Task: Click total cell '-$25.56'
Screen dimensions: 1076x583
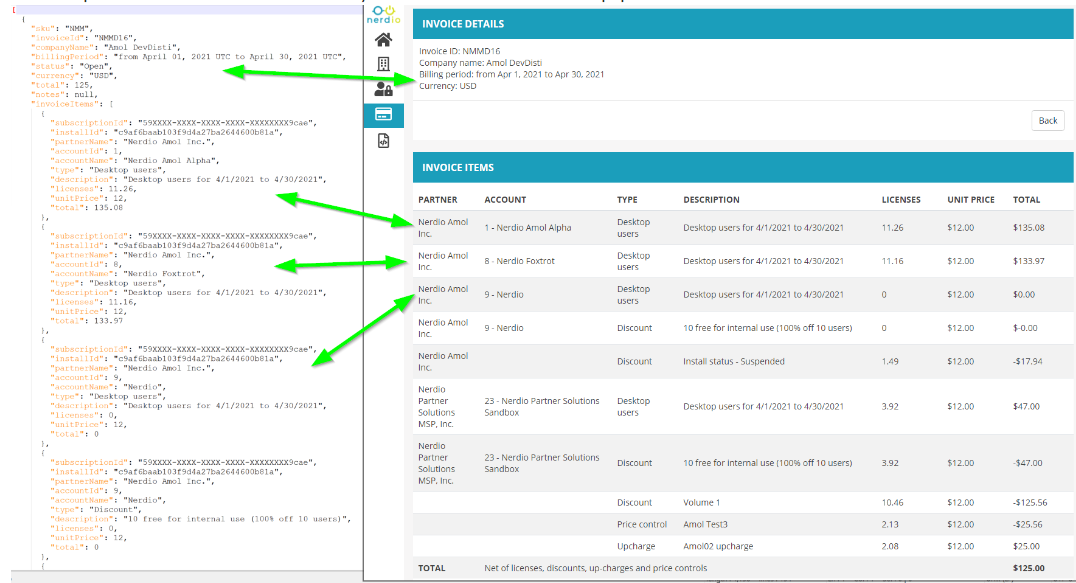Action: (1027, 525)
